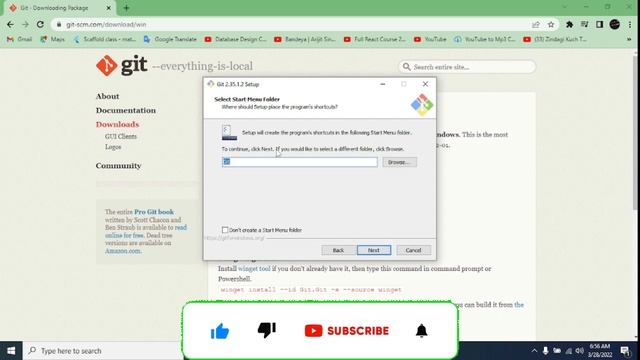Click the git logo on the website
The image size is (640, 360).
(122, 65)
